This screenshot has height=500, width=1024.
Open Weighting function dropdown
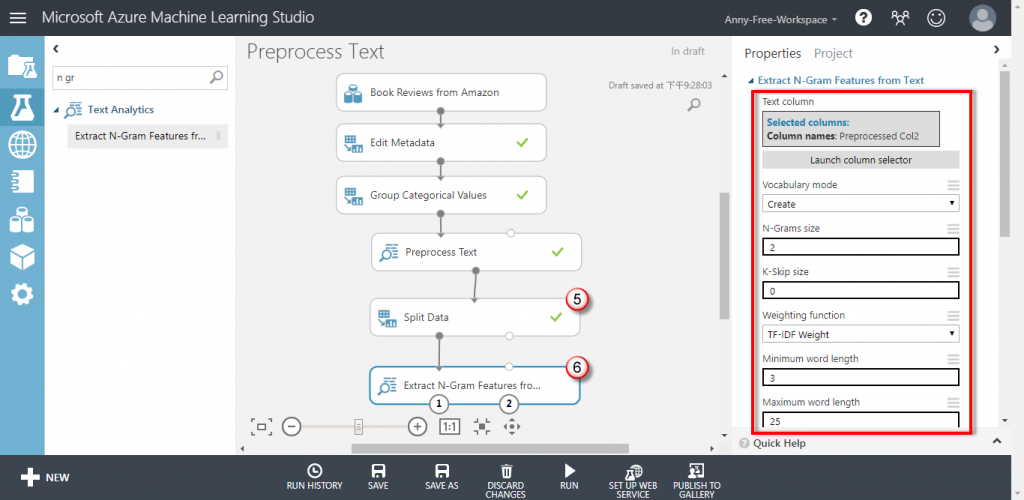(x=861, y=334)
